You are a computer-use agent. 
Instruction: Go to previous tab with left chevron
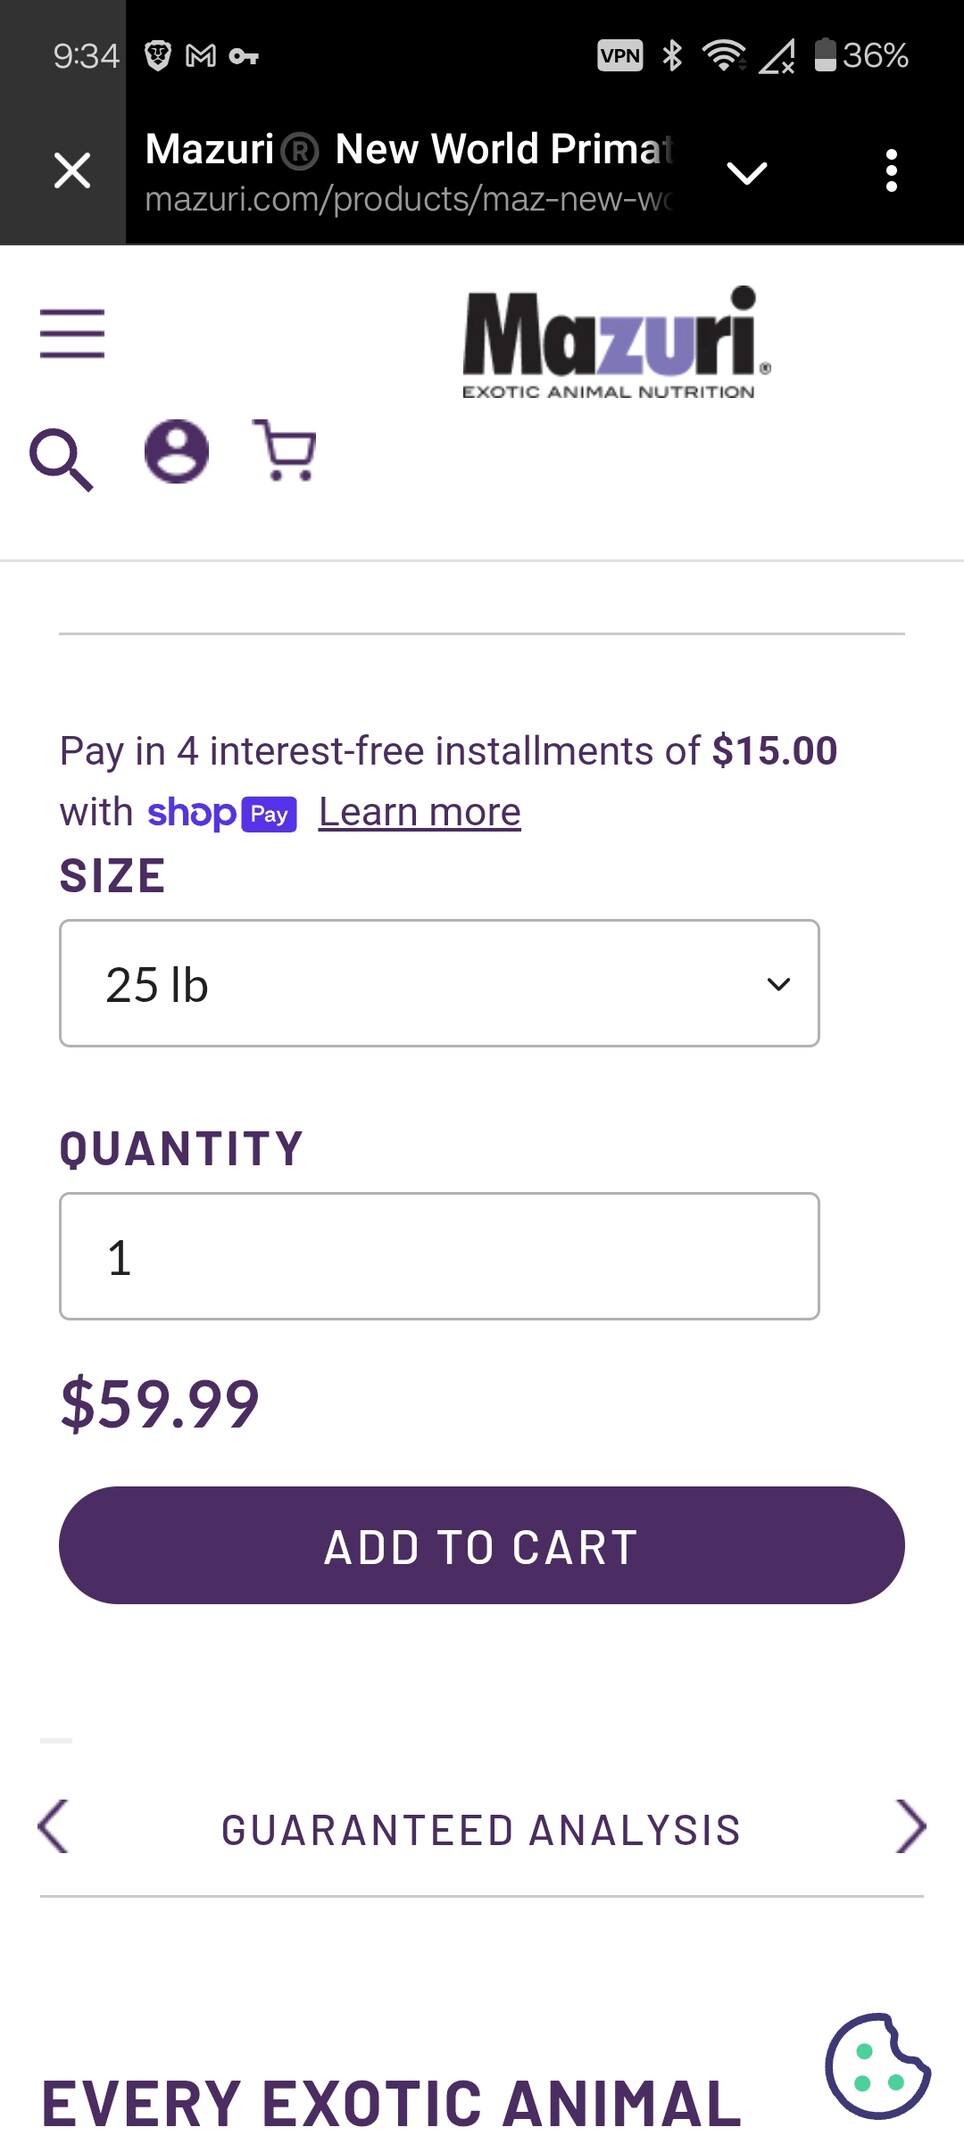tap(53, 1827)
